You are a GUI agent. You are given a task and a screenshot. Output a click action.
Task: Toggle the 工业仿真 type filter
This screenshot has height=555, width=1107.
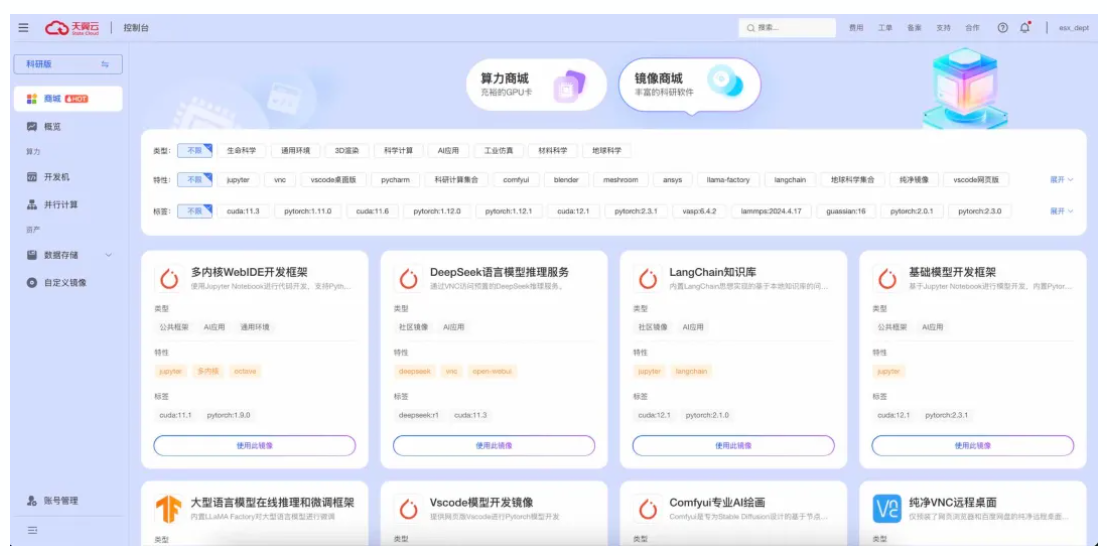(x=498, y=150)
